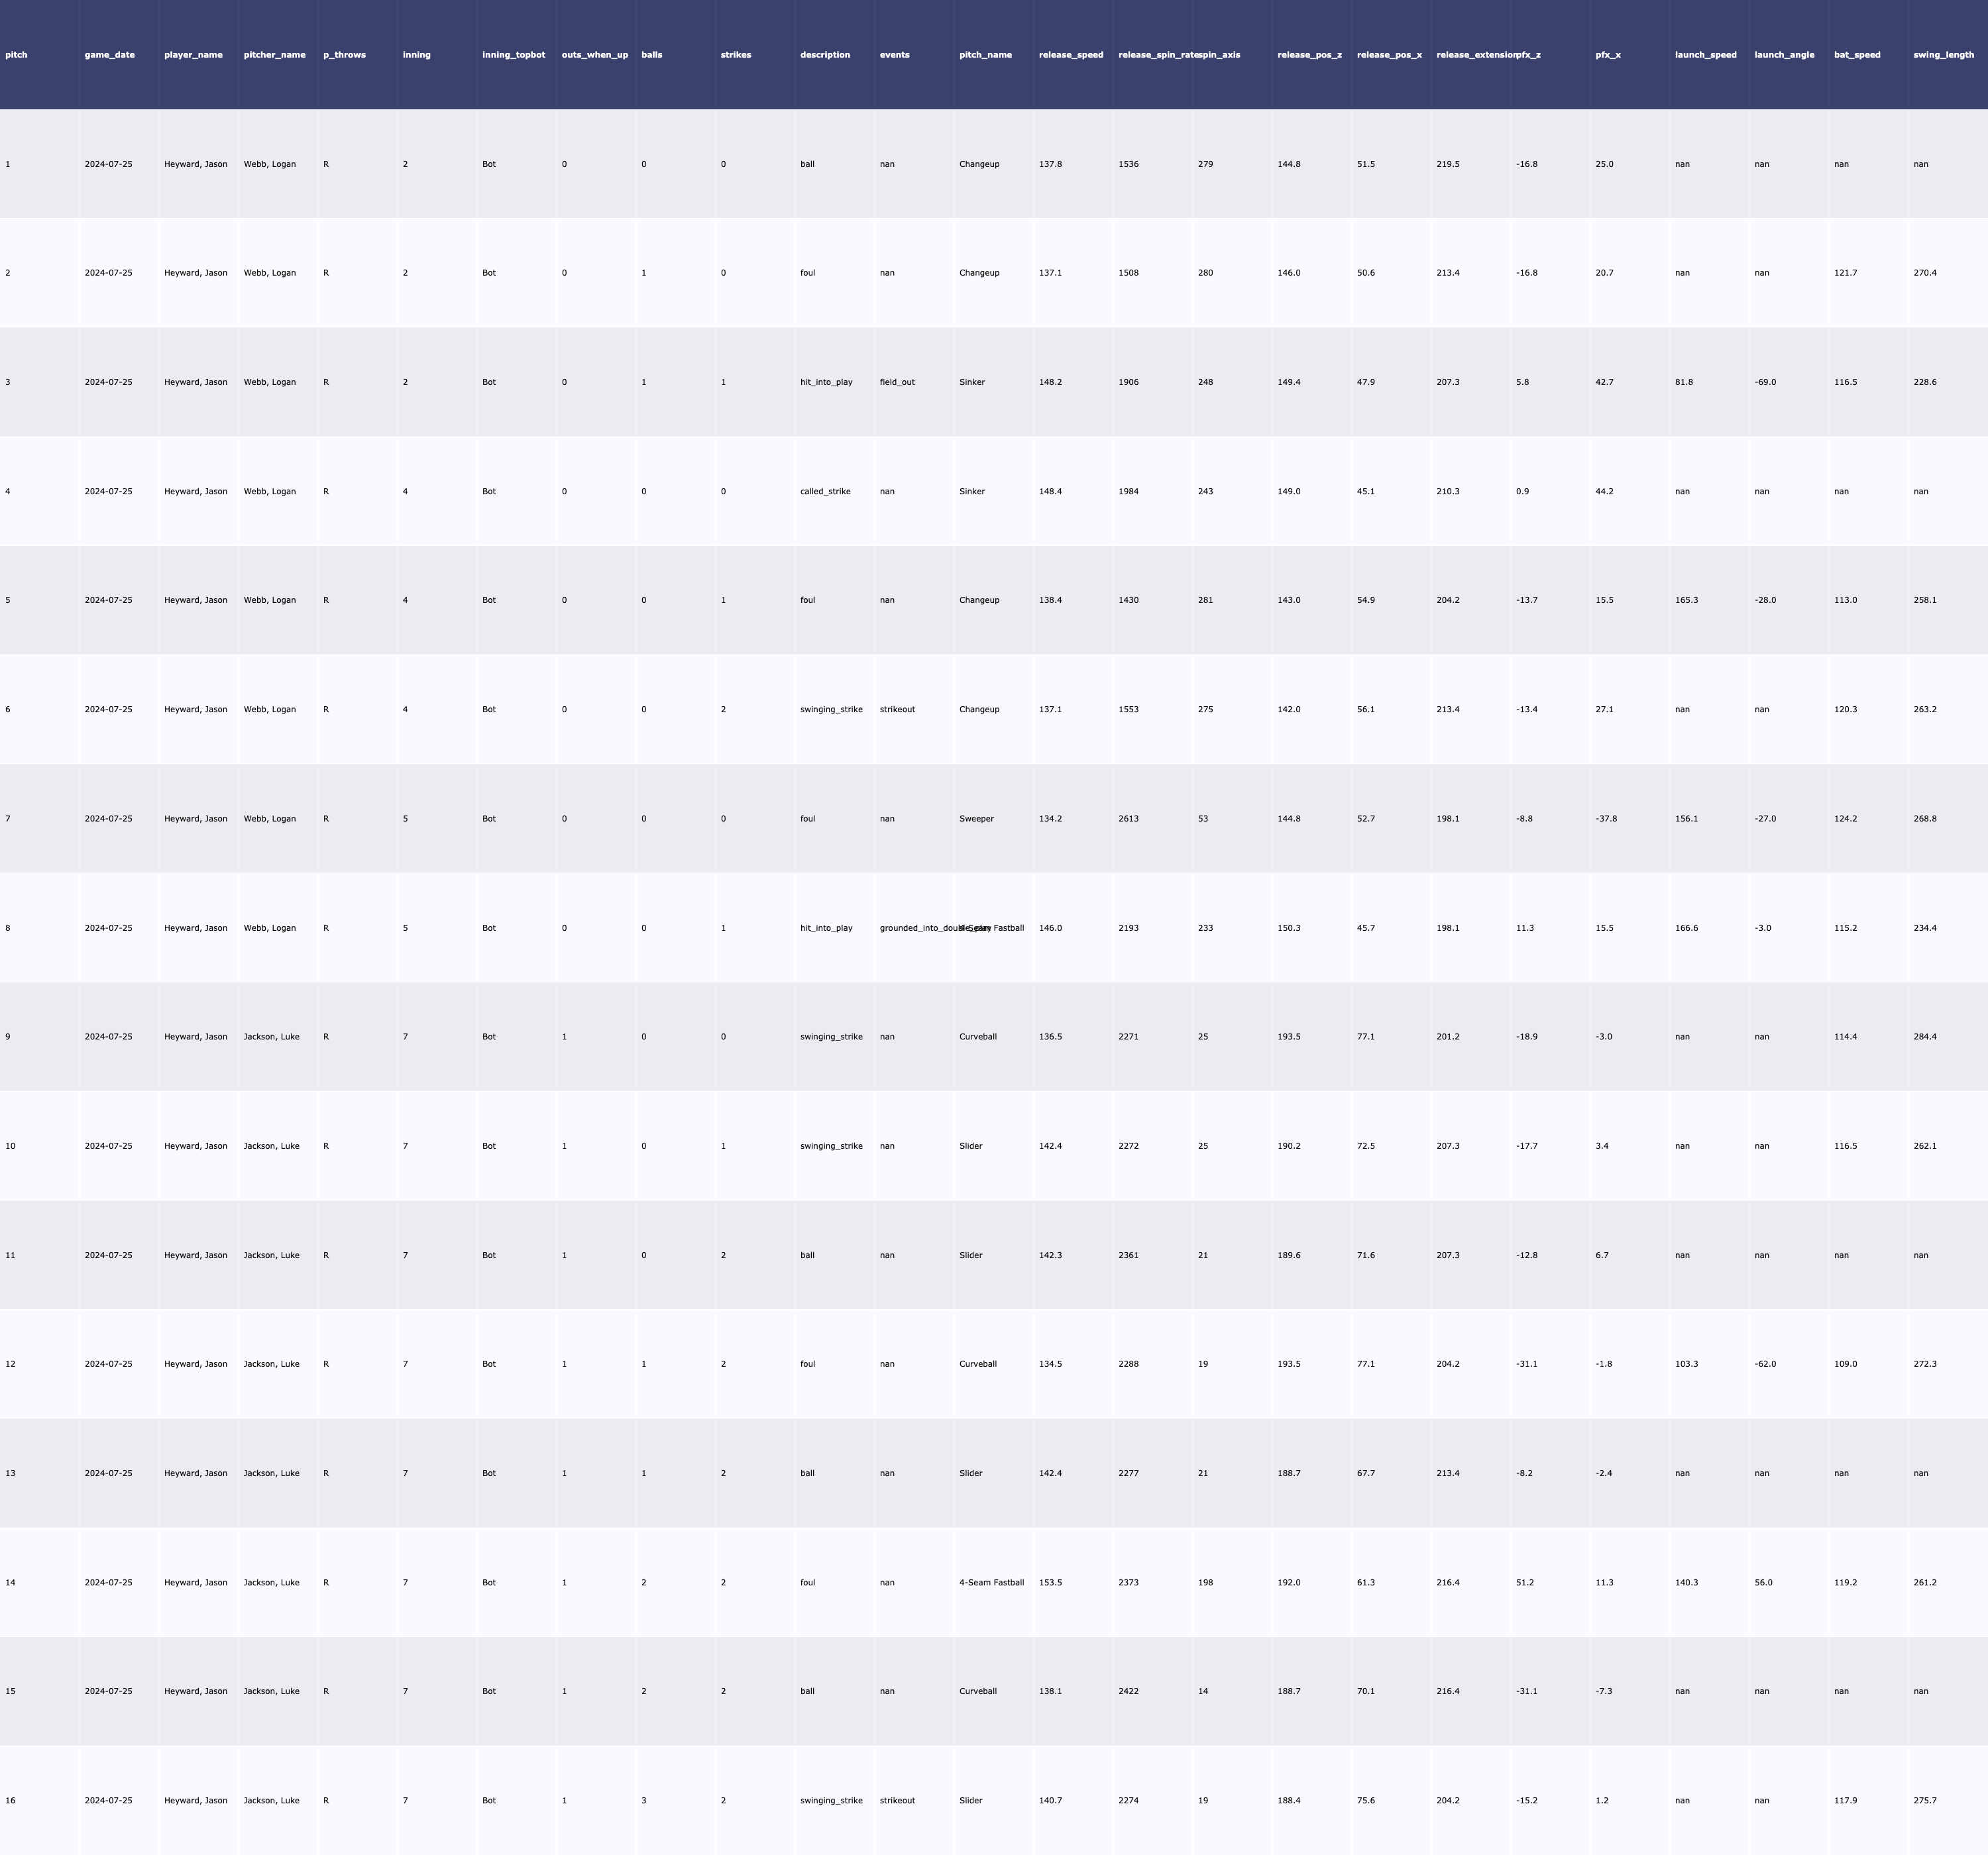The width and height of the screenshot is (1988, 1855).
Task: Click the pitcher_name column header
Action: [274, 55]
